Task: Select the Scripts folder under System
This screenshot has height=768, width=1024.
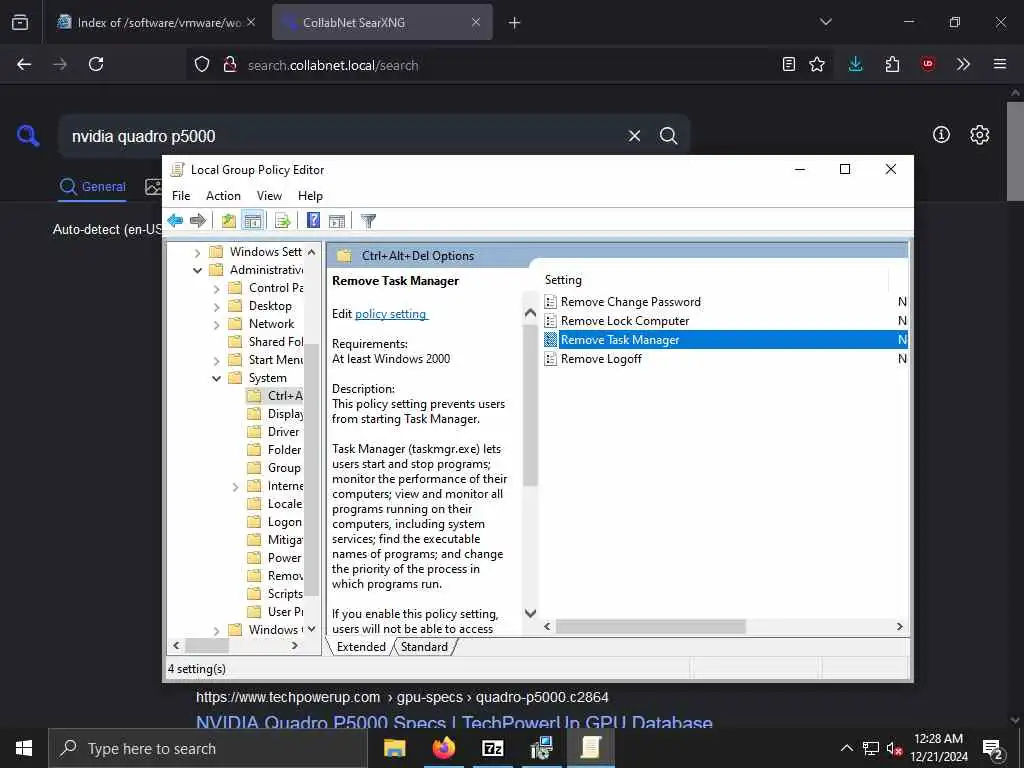Action: [x=275, y=594]
